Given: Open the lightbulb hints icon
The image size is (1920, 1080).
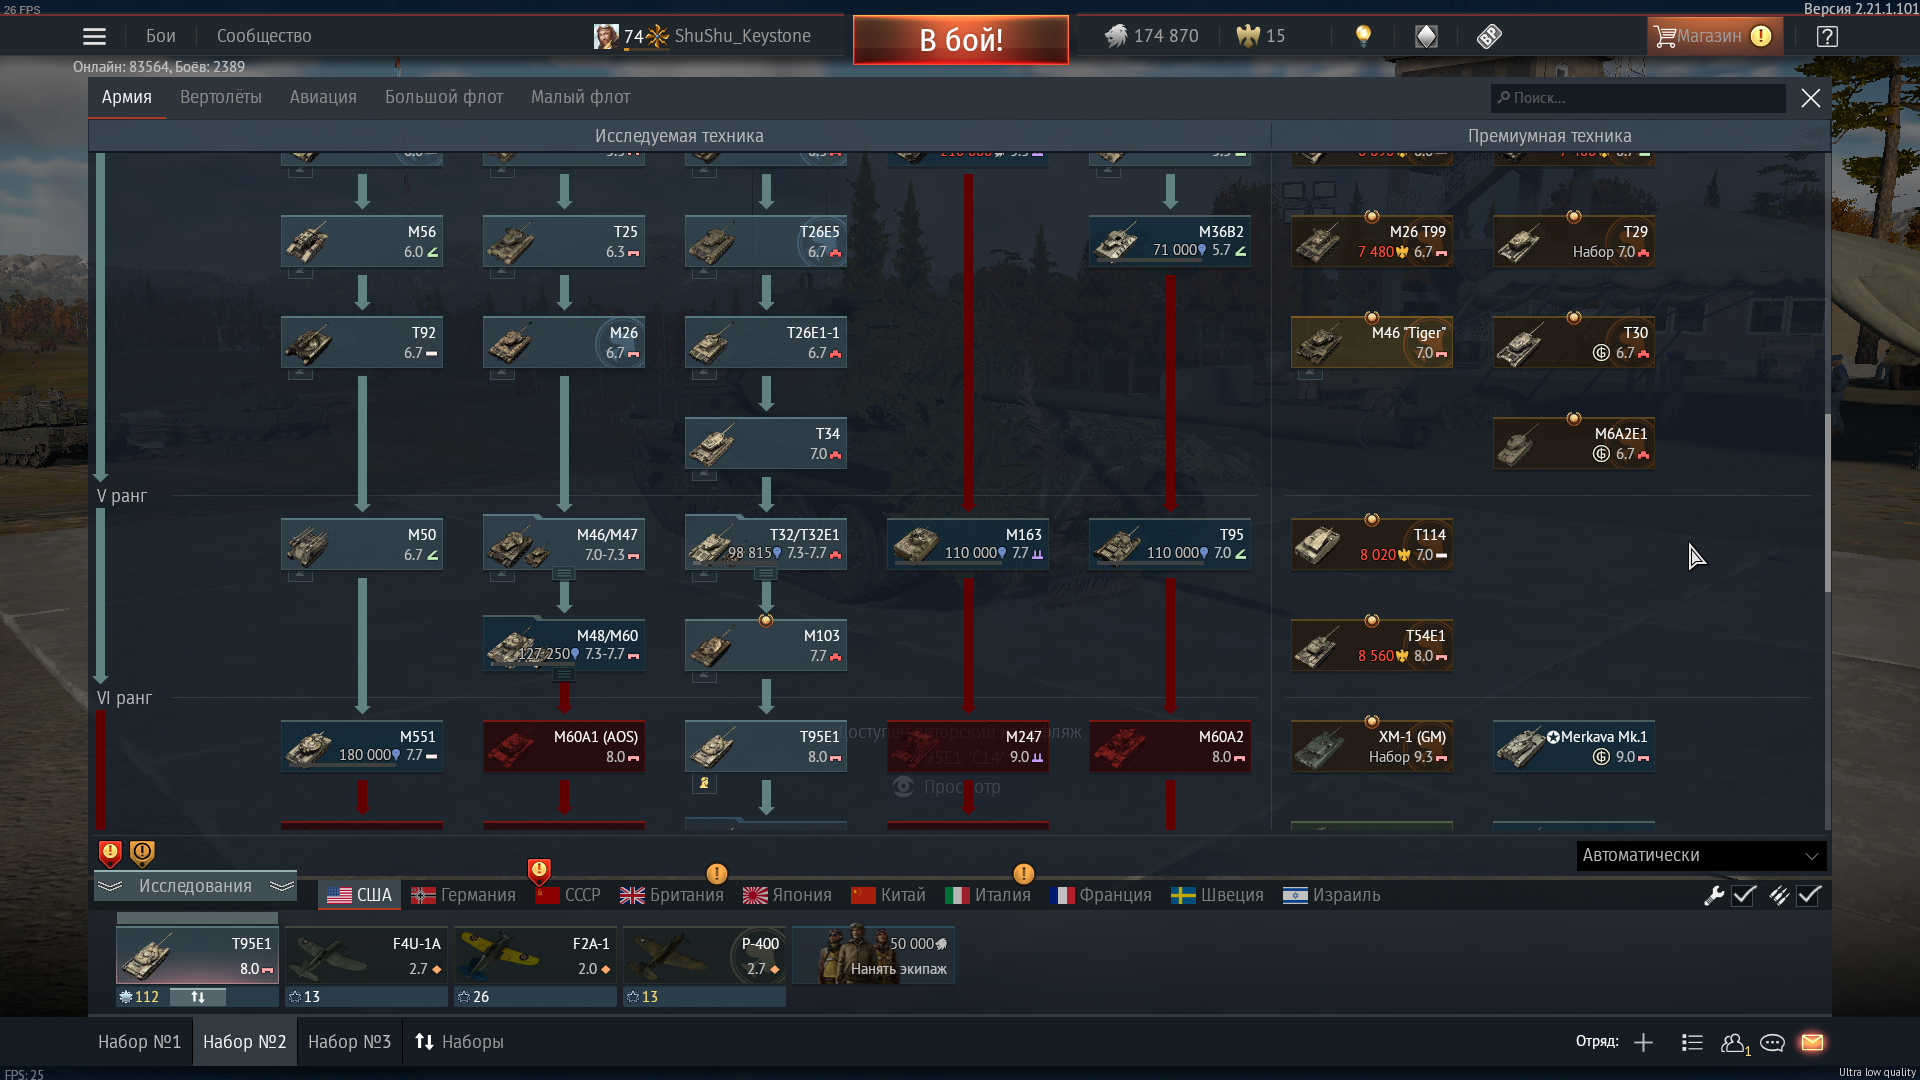Looking at the screenshot, I should 1363,36.
